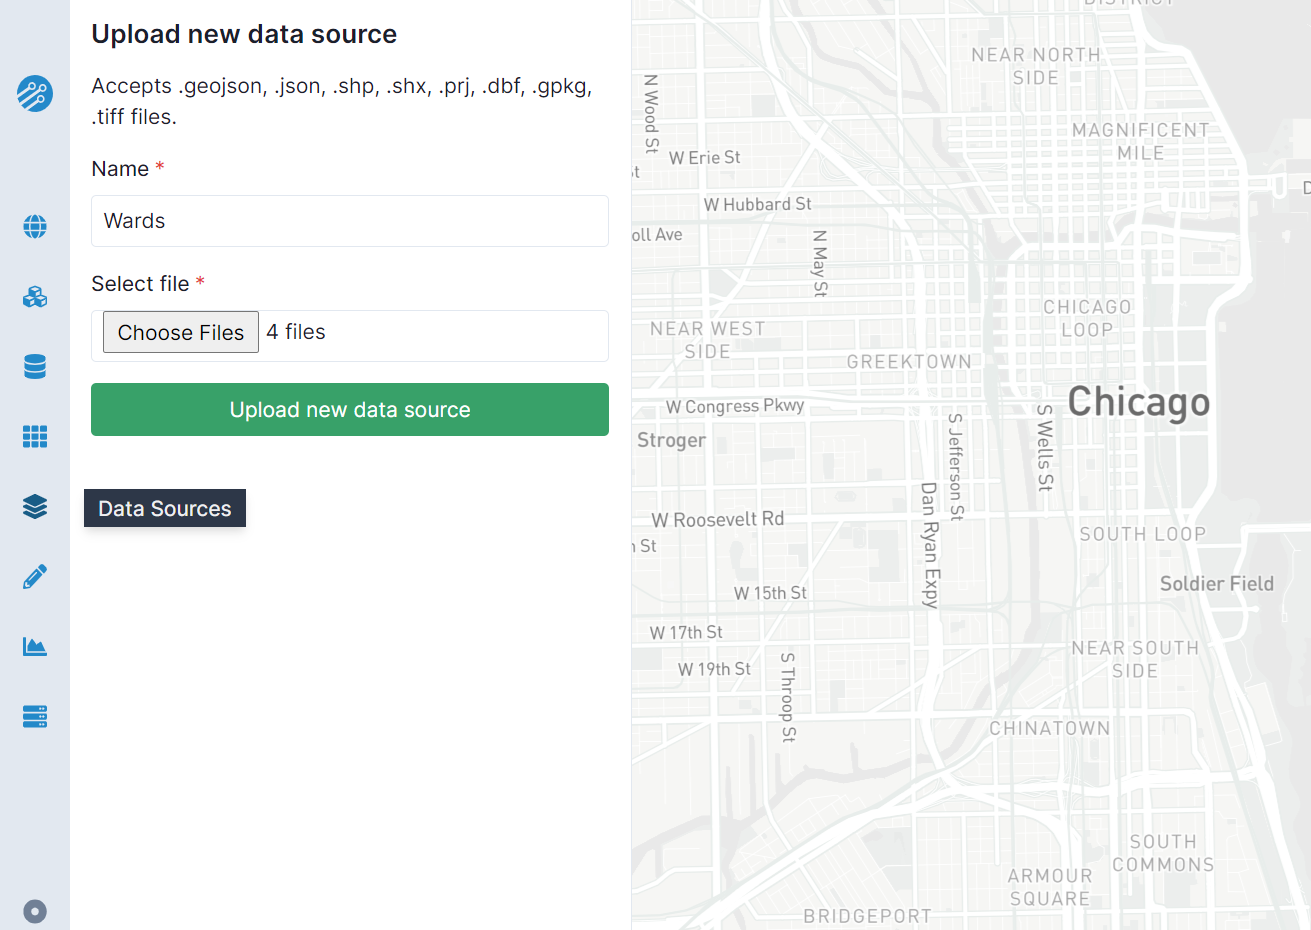Select the globe basemap icon in sidebar
1311x930 pixels.
tap(34, 227)
